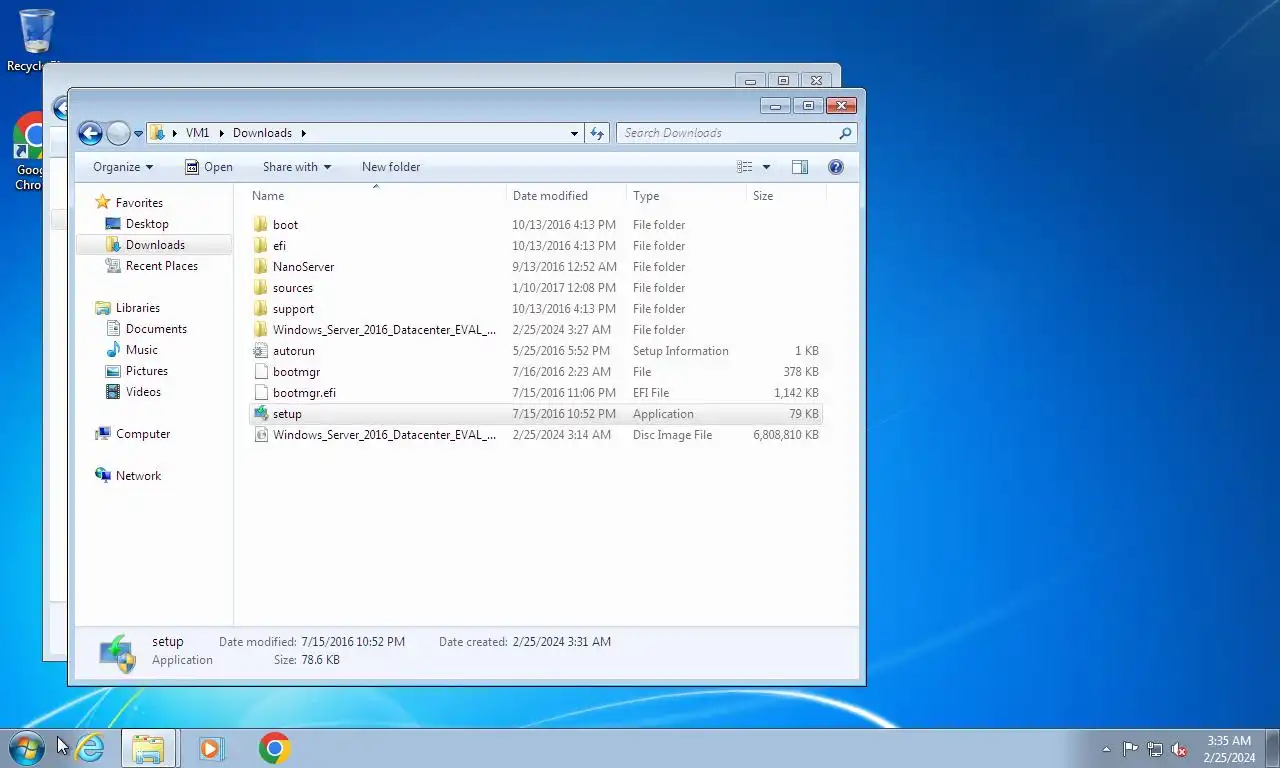
Task: Expand the address bar history dropdown
Action: (574, 133)
